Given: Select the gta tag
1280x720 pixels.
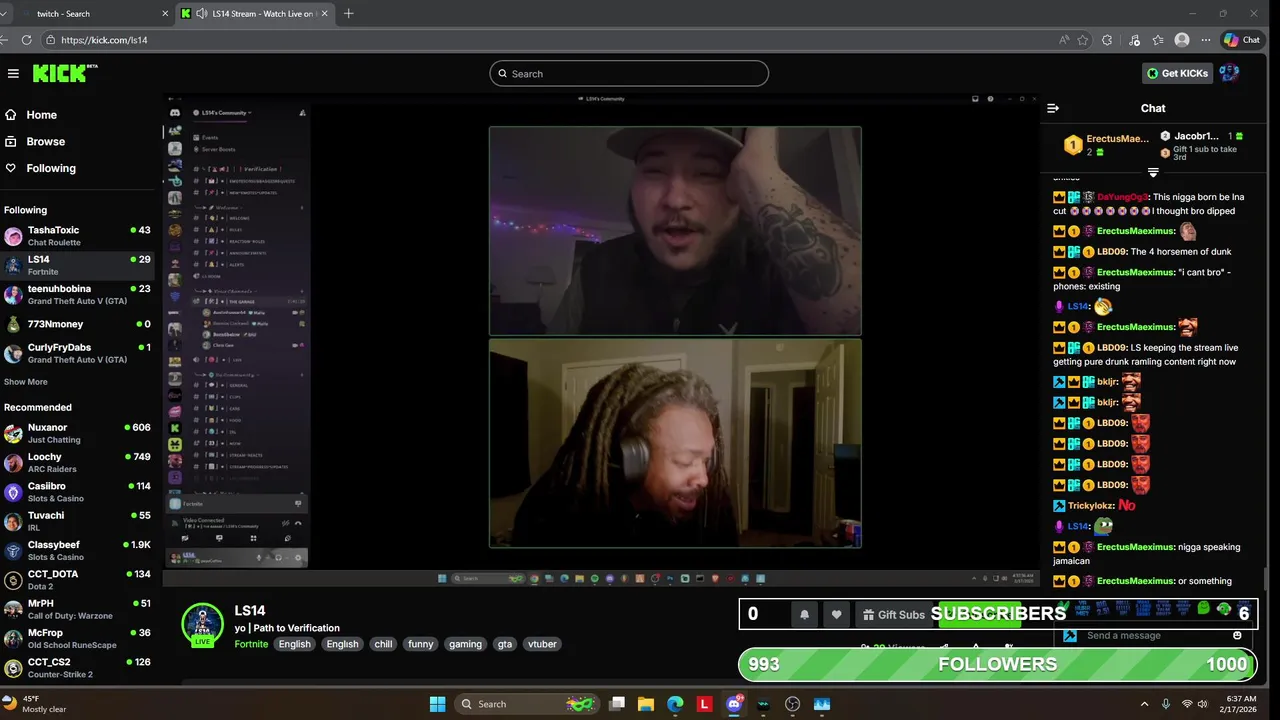Looking at the screenshot, I should [x=505, y=644].
